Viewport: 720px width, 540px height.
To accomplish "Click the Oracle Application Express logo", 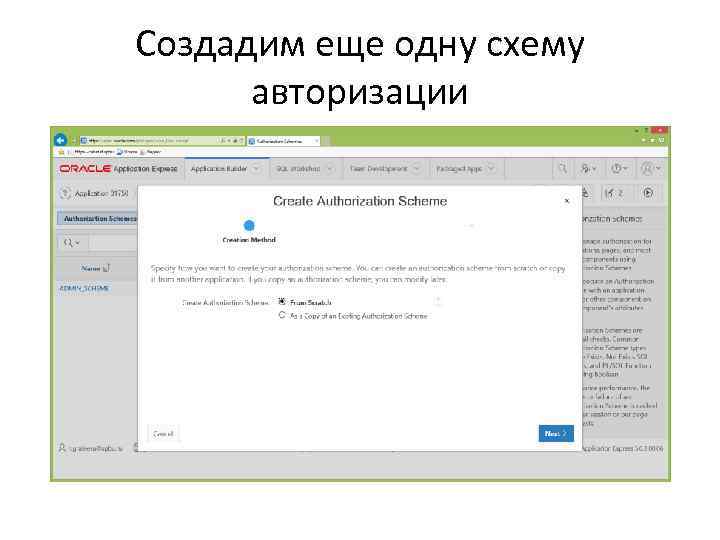I will tap(118, 169).
